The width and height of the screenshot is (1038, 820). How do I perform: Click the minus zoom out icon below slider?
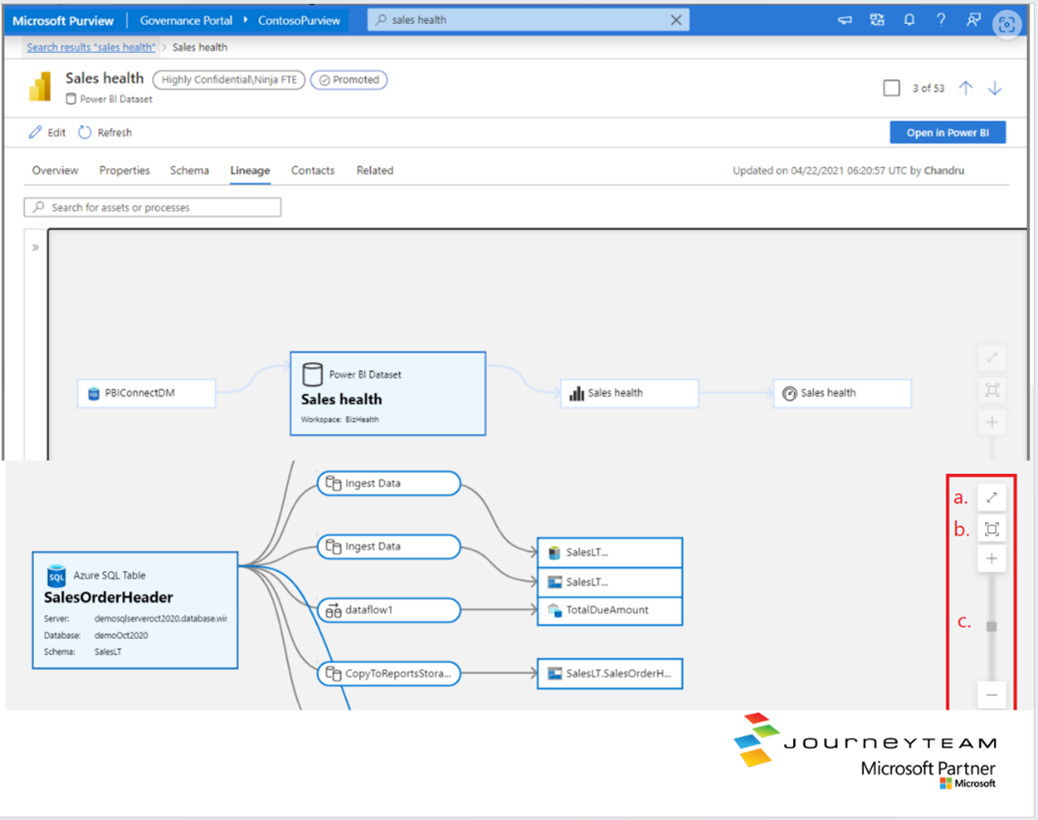(x=991, y=695)
